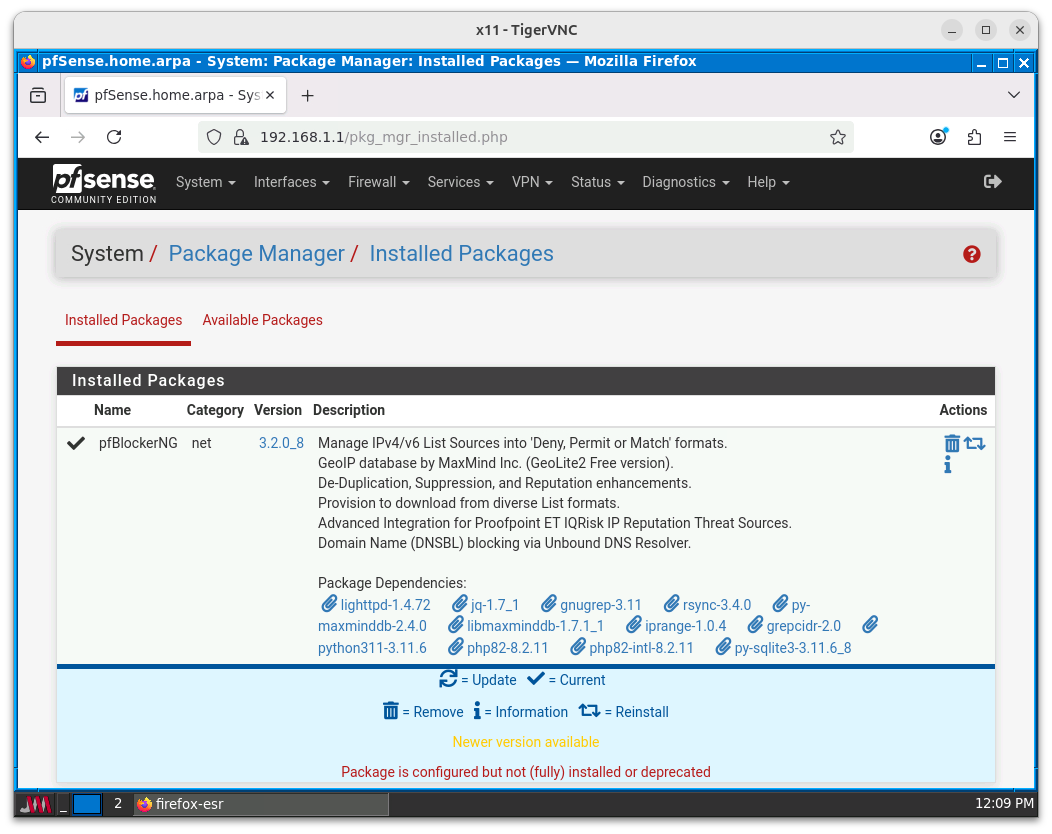The image size is (1052, 834).
Task: View pfBlockerNG package information icon
Action: [x=947, y=465]
